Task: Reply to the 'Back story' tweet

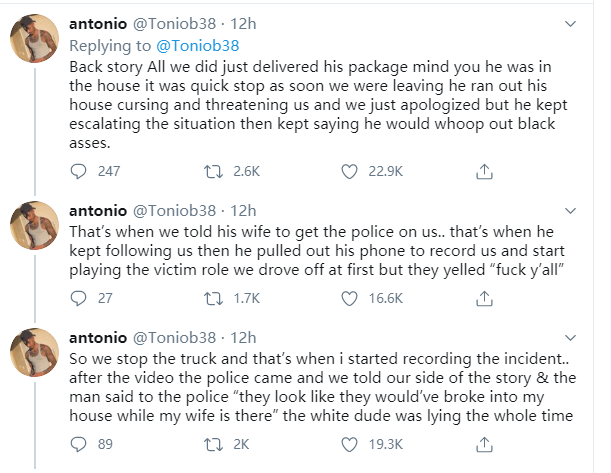Action: click(81, 171)
